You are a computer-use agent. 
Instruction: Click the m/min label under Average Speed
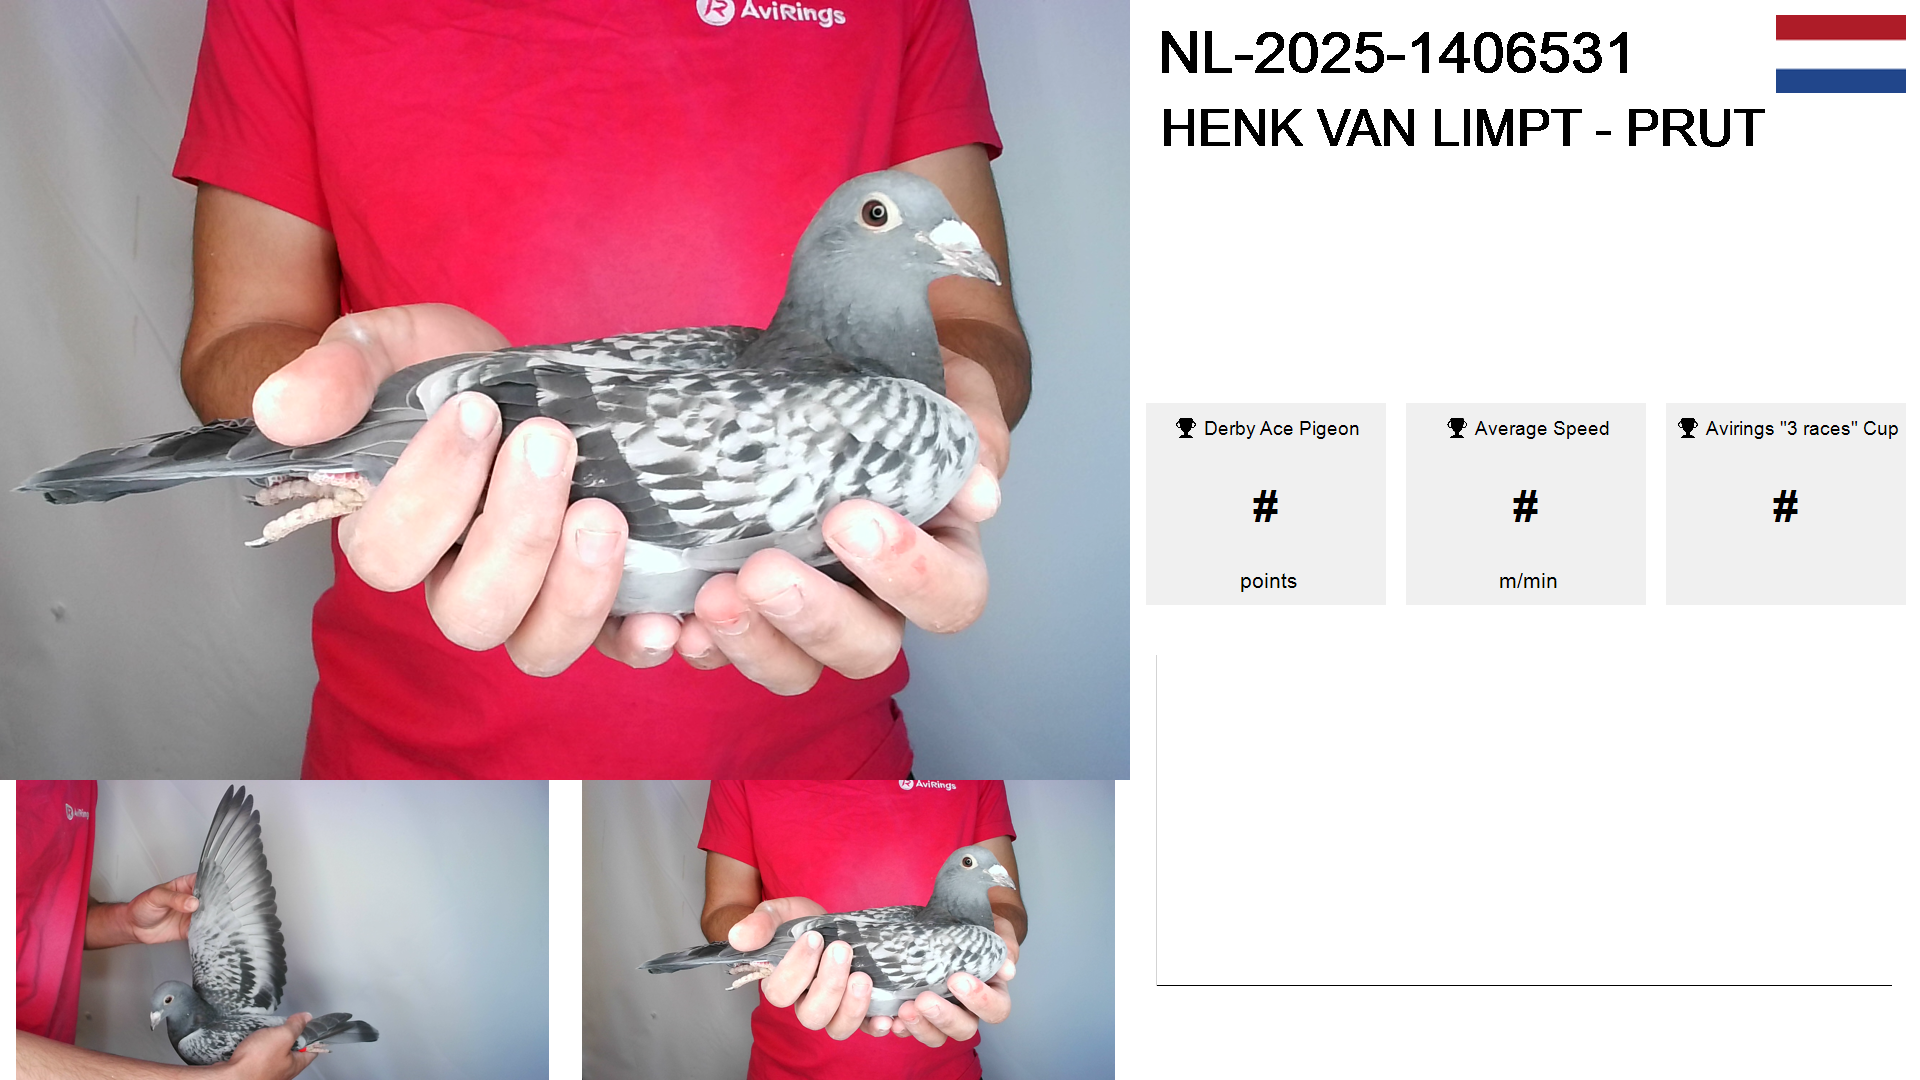[x=1528, y=581]
